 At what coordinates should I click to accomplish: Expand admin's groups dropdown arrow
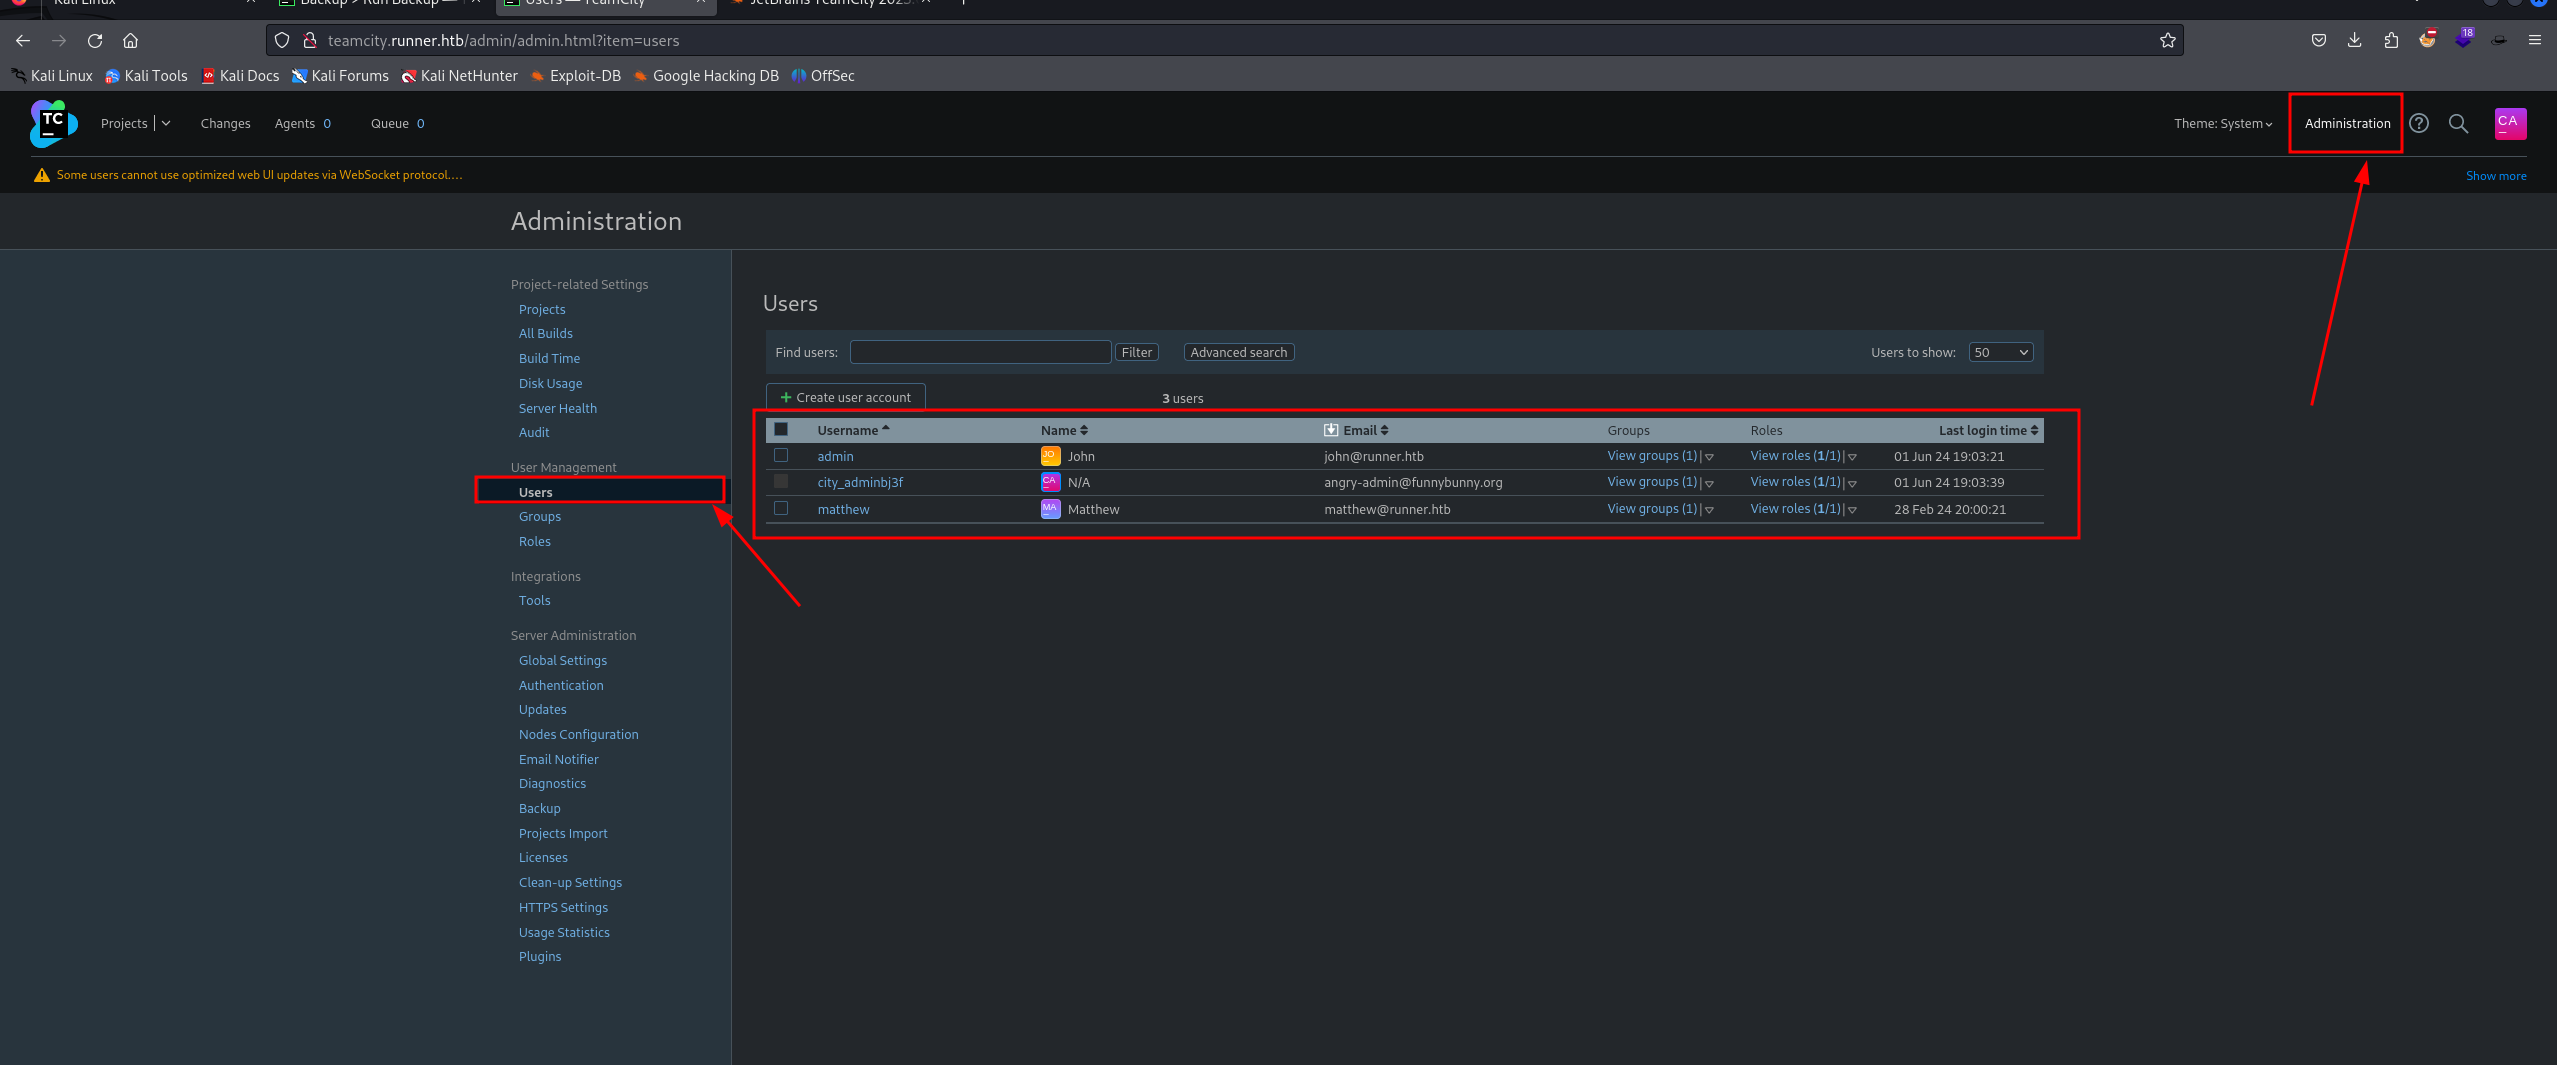coord(1709,457)
